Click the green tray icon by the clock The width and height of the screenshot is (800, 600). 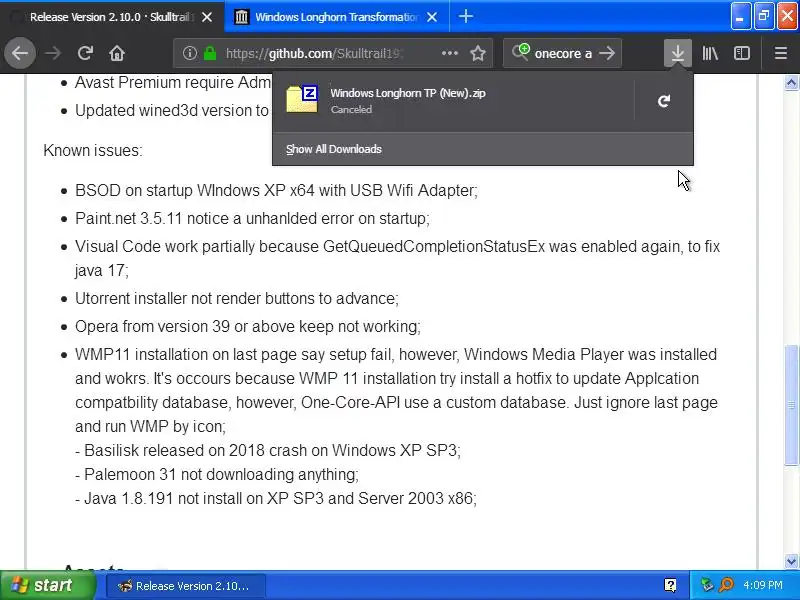[x=707, y=585]
